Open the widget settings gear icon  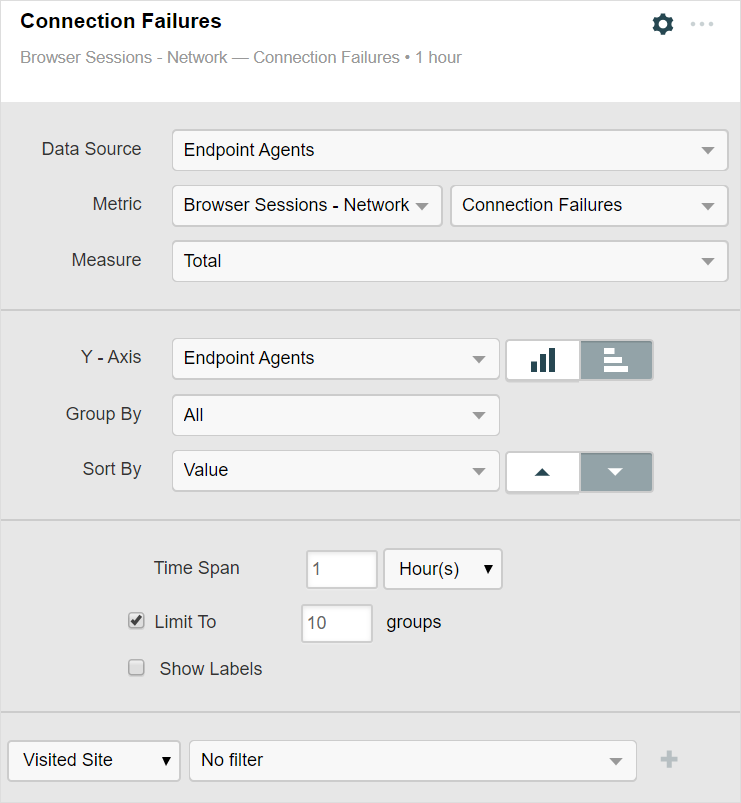tap(662, 24)
